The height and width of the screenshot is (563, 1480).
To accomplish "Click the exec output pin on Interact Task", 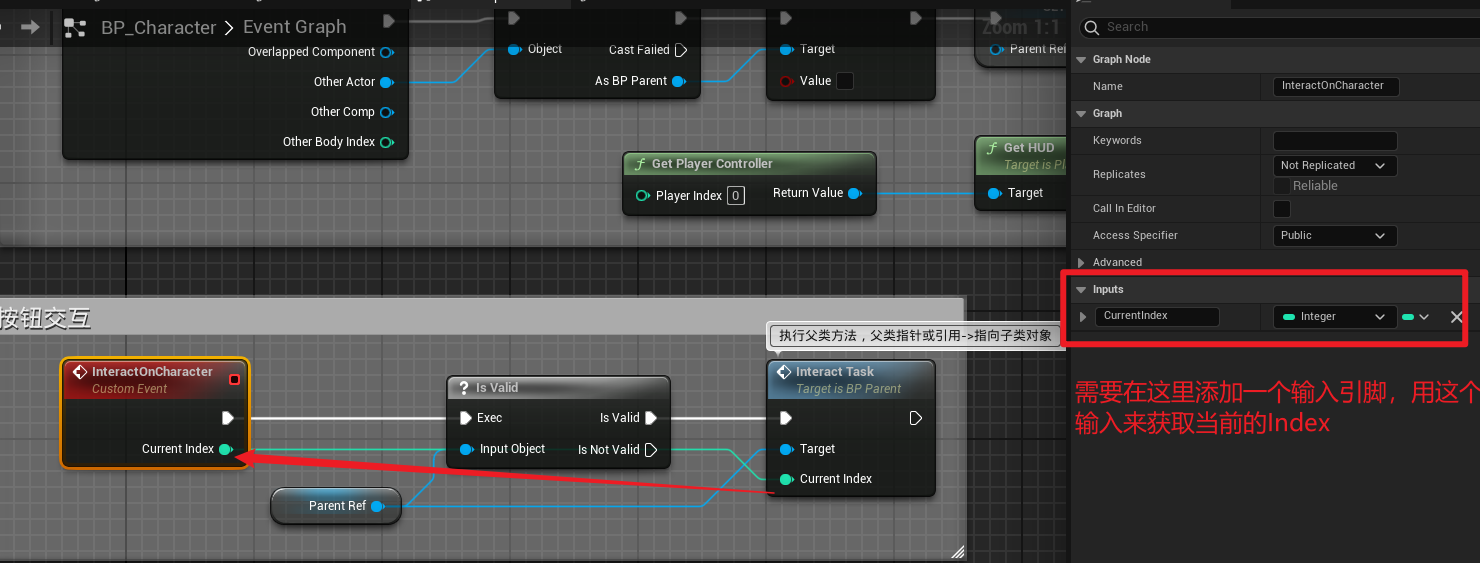I will [916, 418].
